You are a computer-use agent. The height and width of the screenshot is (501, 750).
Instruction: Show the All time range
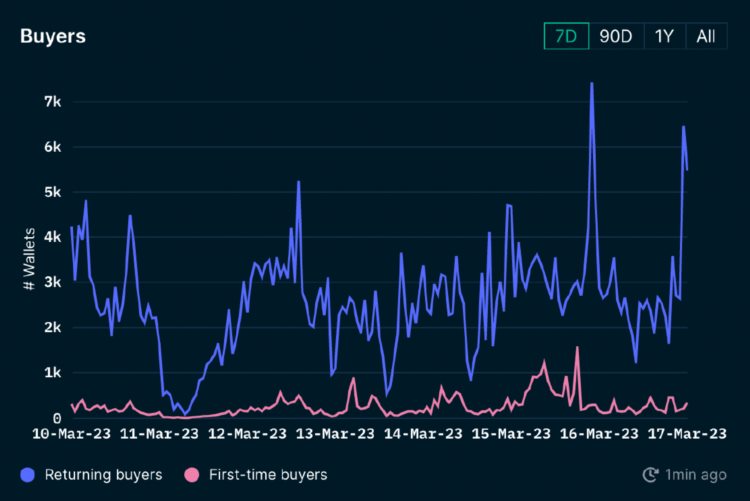click(706, 36)
